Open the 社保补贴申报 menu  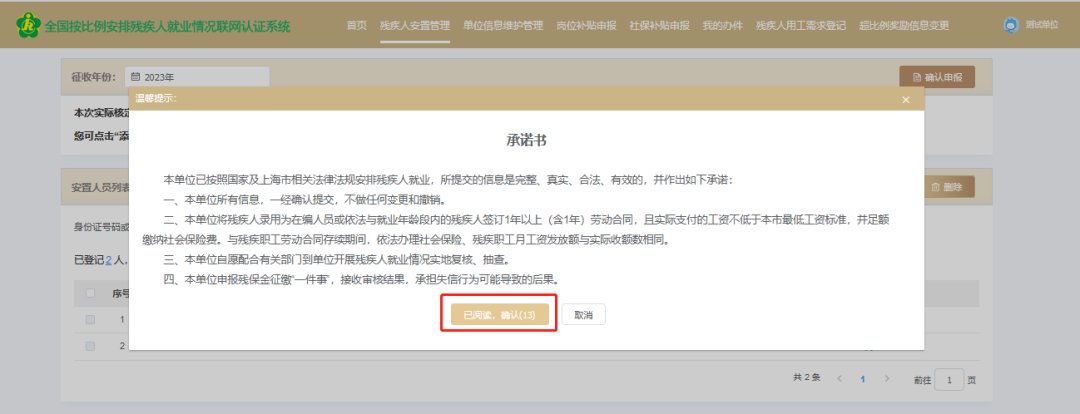pos(659,25)
